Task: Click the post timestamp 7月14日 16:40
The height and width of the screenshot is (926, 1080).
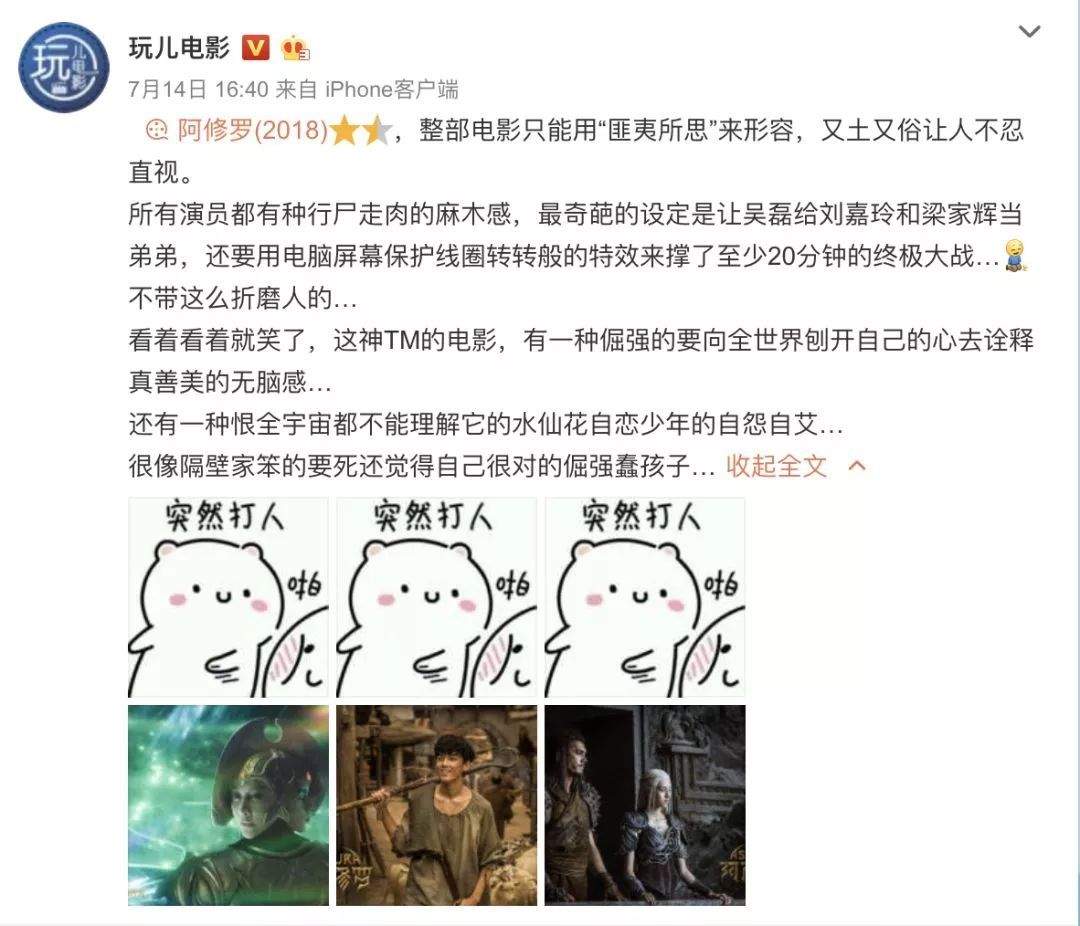Action: [x=198, y=89]
